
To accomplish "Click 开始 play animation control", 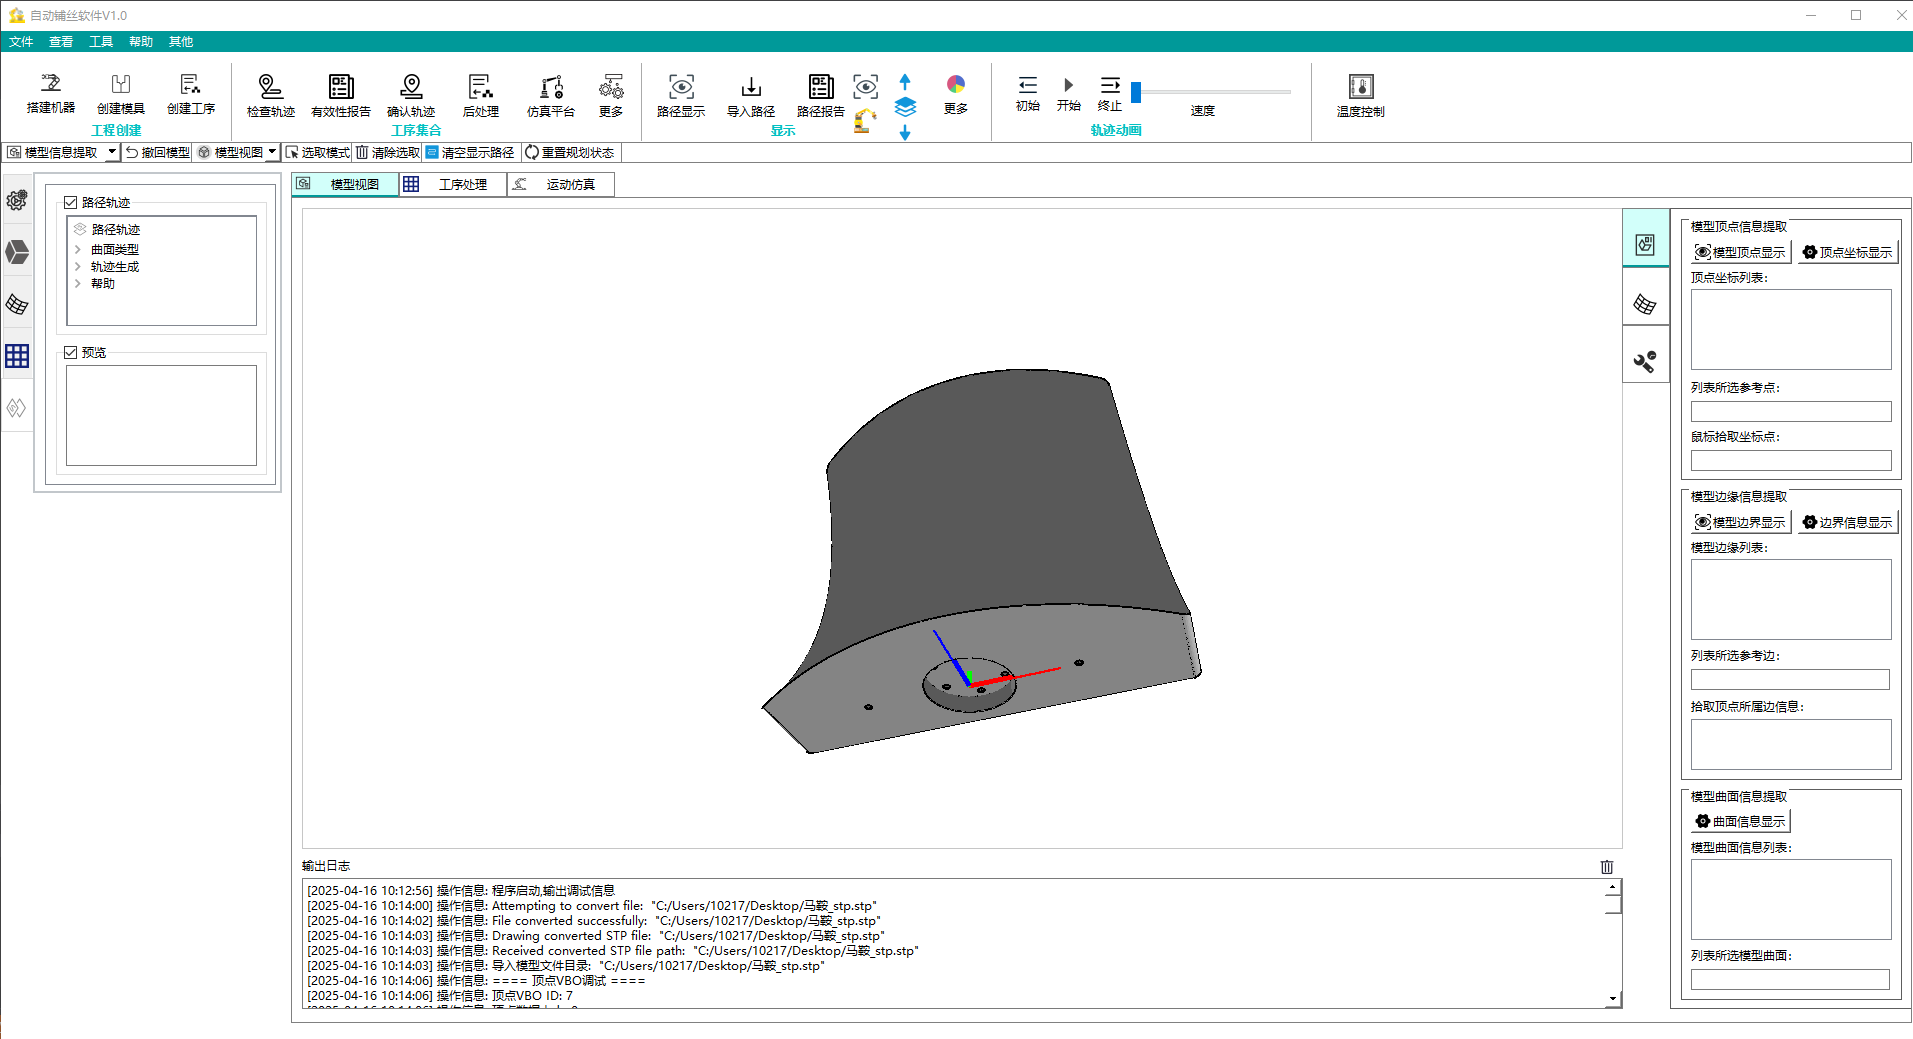I will tap(1069, 93).
